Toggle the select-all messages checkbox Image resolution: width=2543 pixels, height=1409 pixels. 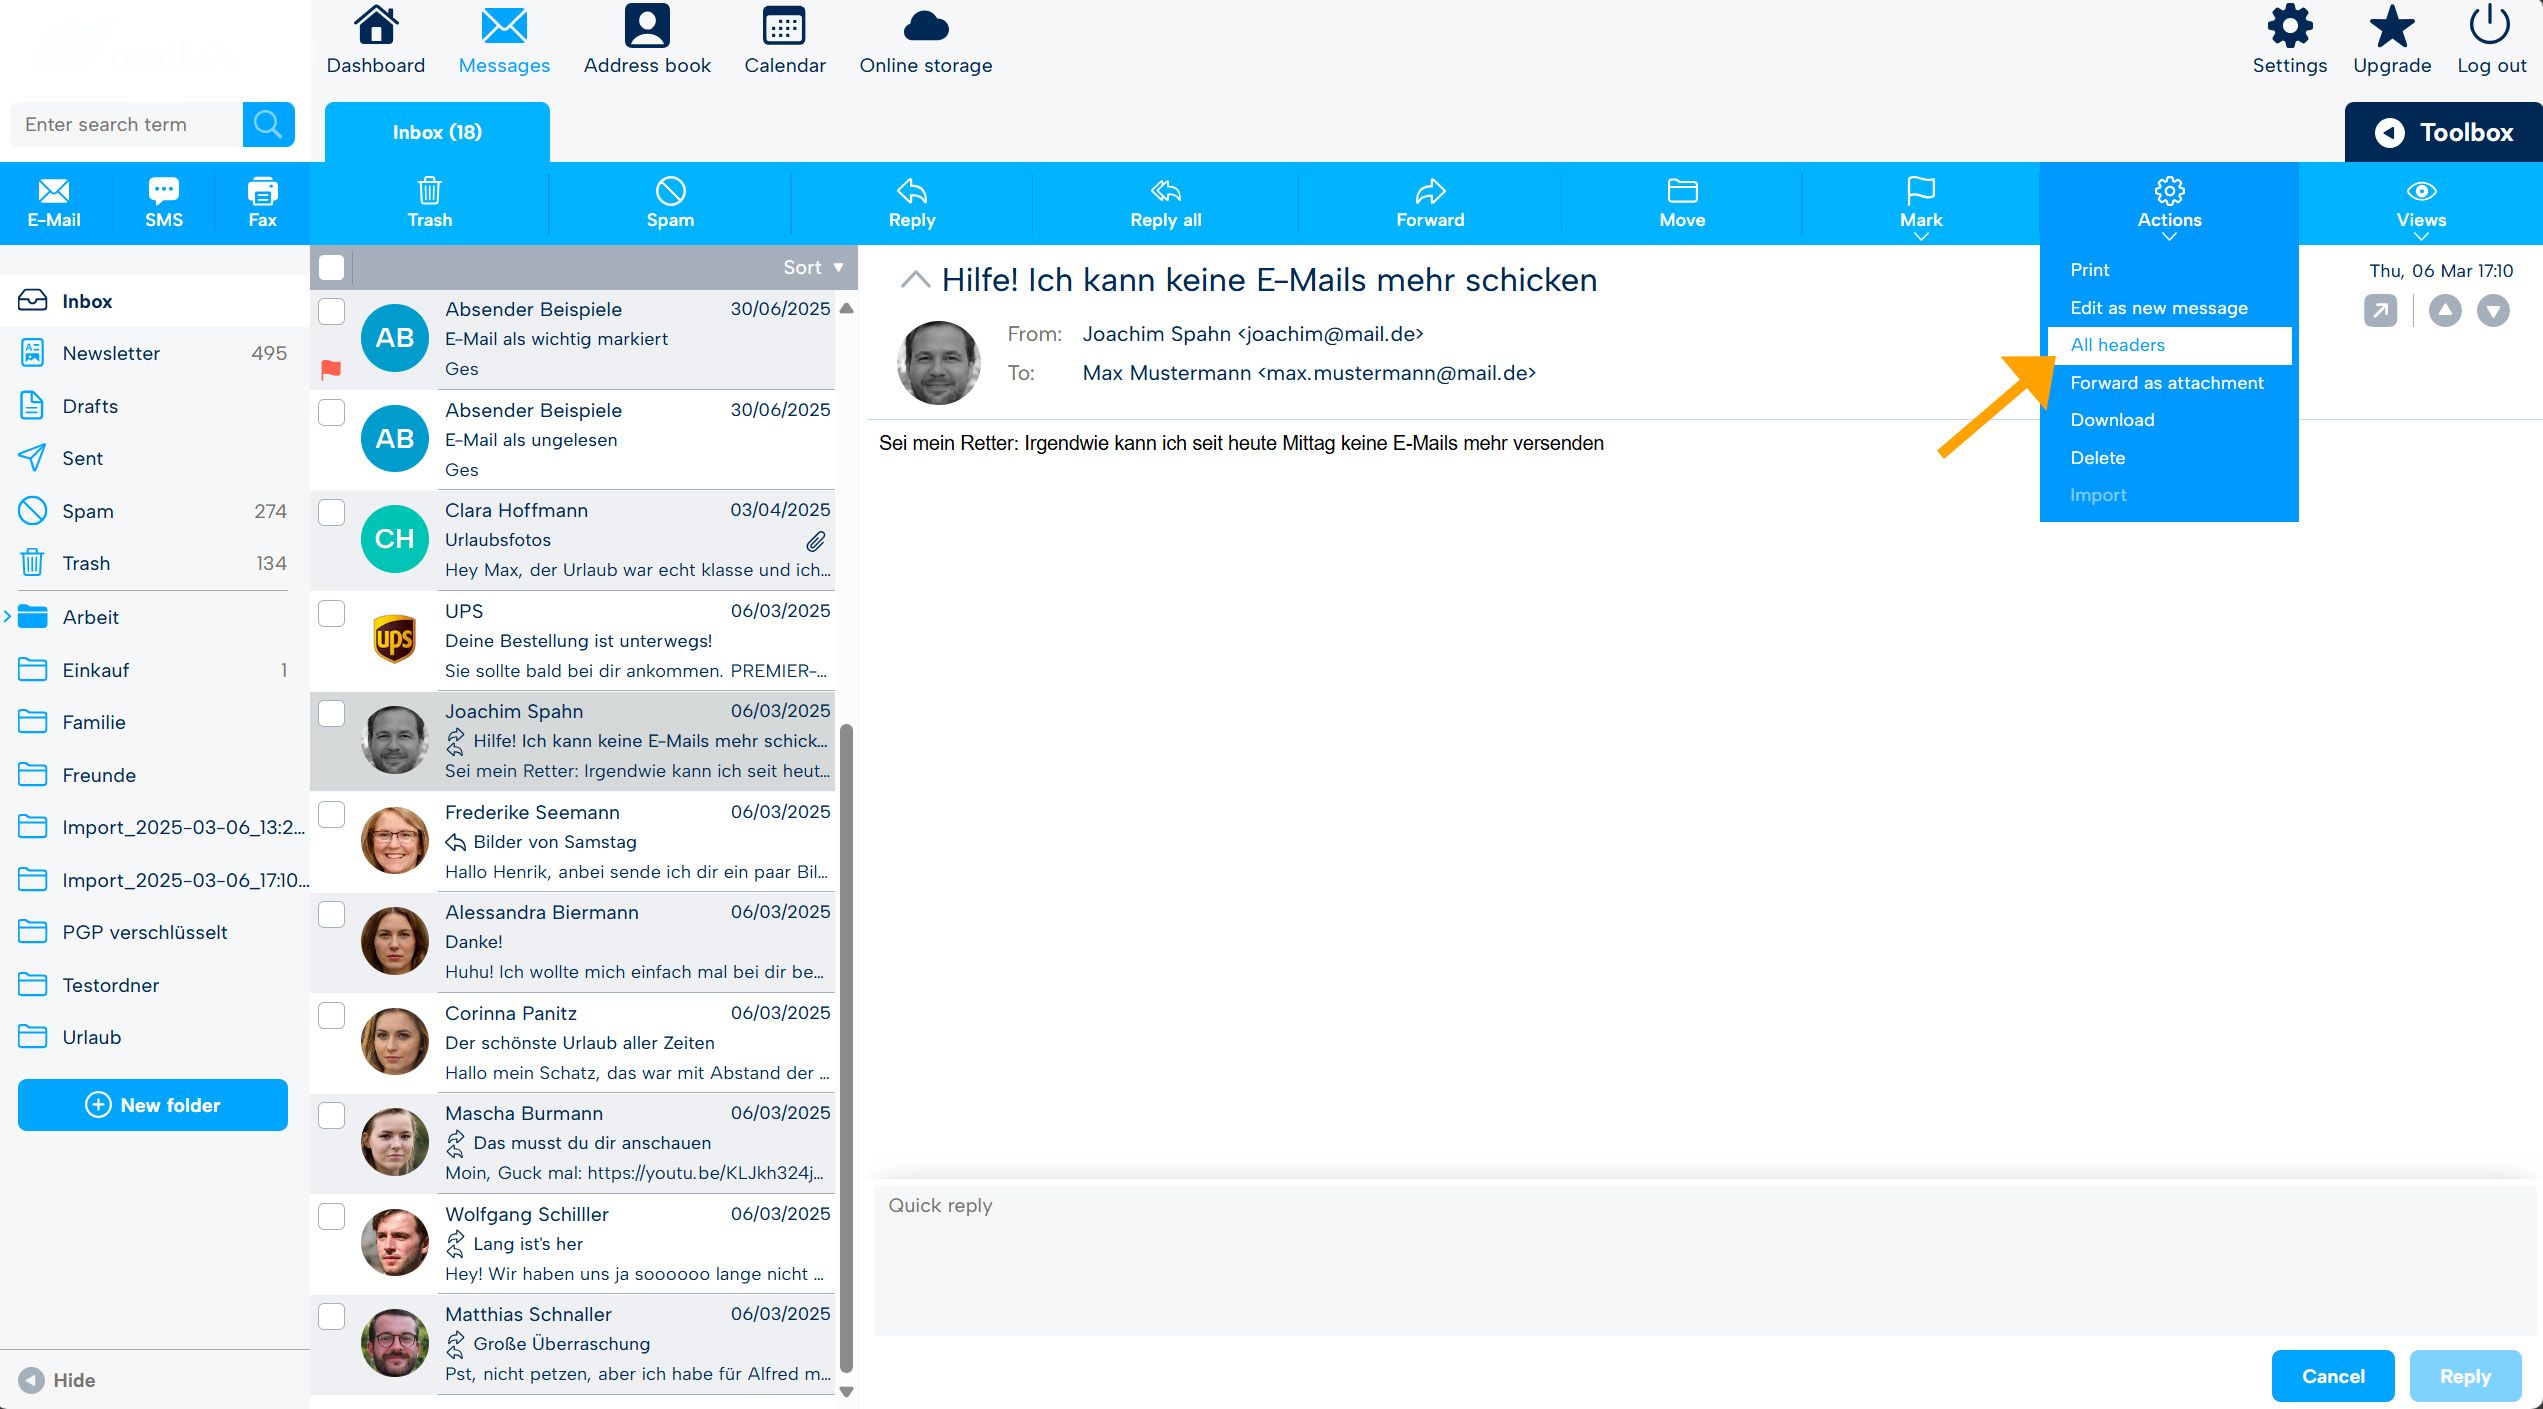[331, 268]
